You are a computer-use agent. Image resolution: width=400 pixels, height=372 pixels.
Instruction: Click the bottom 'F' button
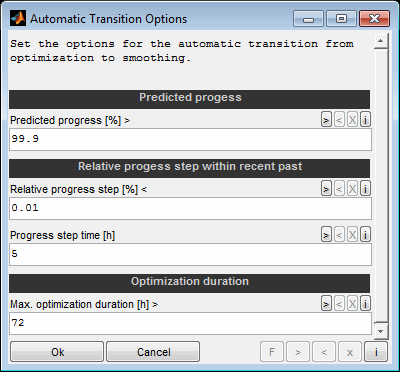272,352
